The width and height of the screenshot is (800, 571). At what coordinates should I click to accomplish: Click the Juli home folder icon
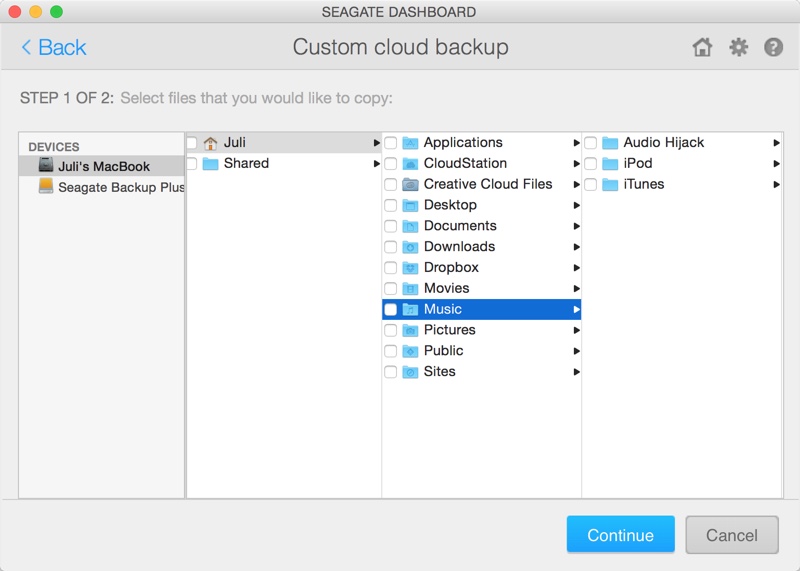[x=210, y=143]
